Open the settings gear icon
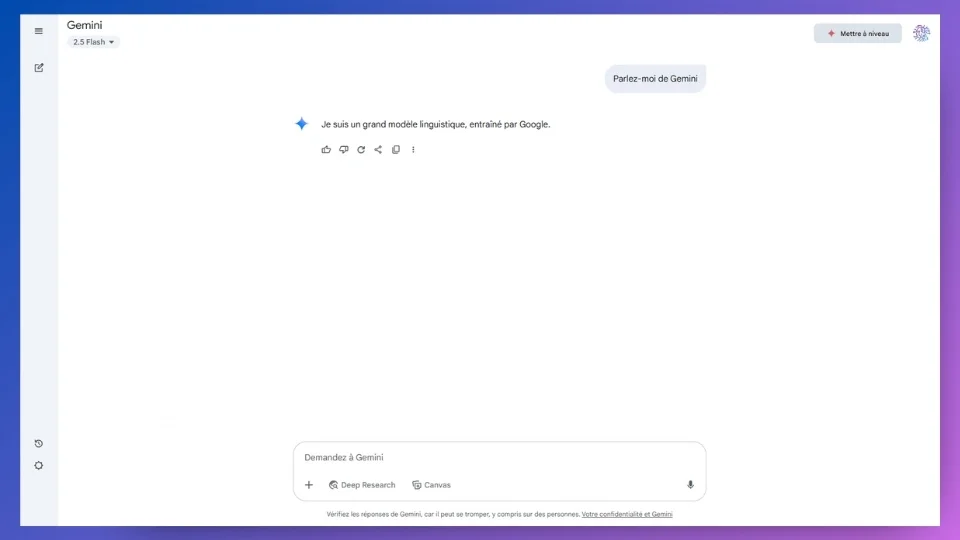 click(x=39, y=465)
